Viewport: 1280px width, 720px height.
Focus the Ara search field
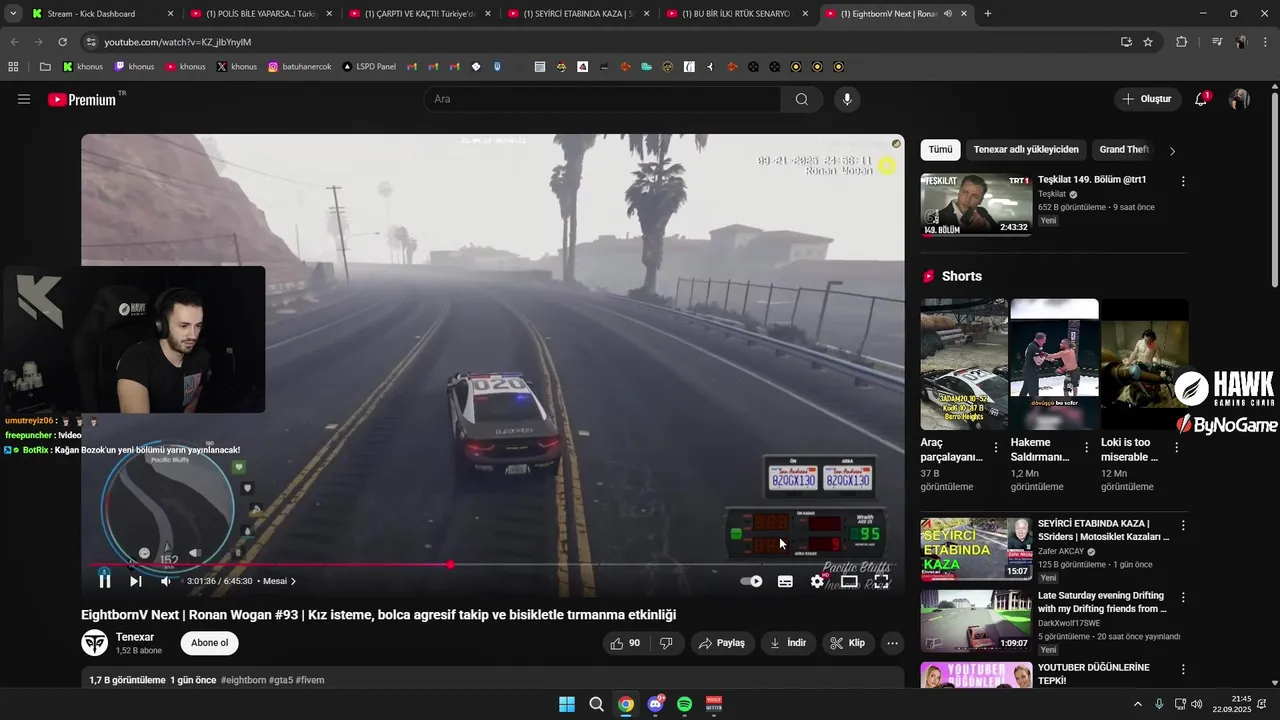click(602, 99)
